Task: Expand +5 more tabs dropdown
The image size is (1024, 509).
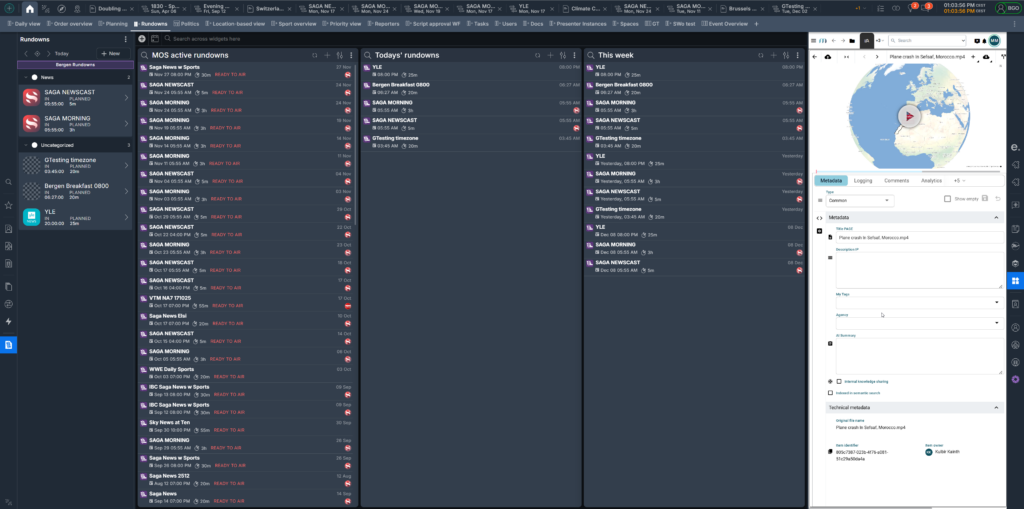Action: (959, 180)
